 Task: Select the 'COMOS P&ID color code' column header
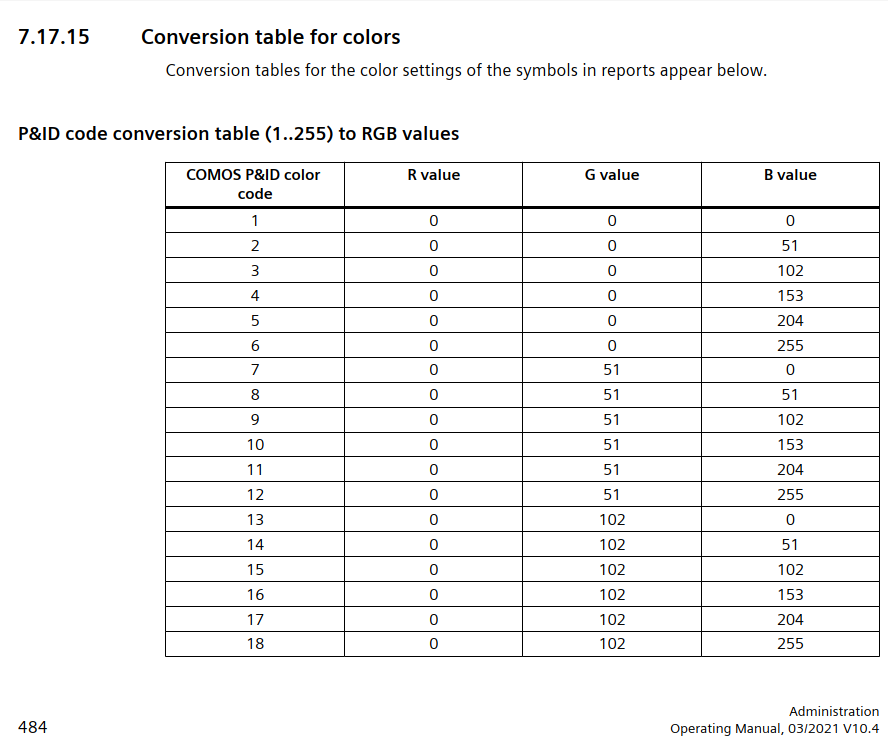pyautogui.click(x=254, y=184)
